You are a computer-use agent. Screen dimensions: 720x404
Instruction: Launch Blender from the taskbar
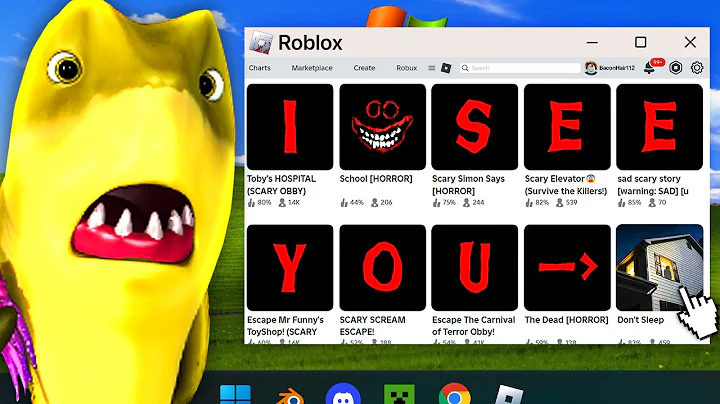pyautogui.click(x=290, y=396)
